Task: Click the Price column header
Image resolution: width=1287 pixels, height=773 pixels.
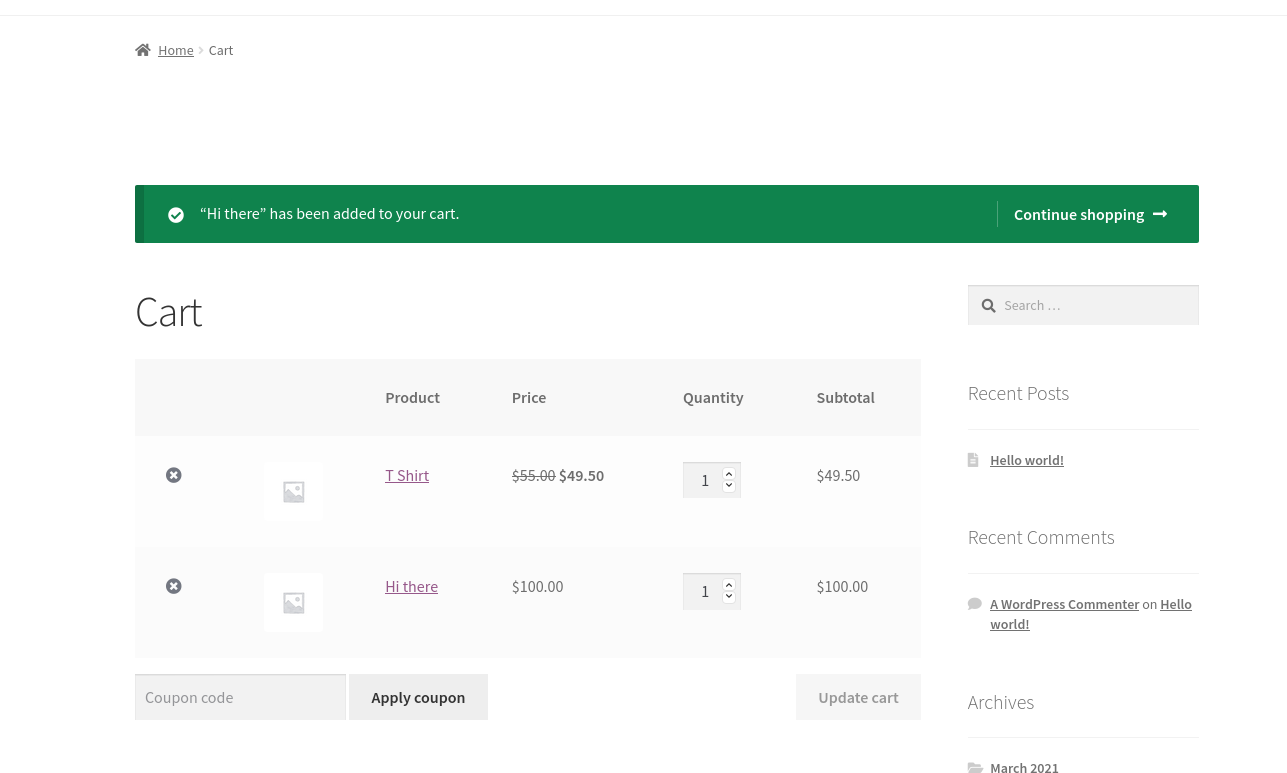Action: click(529, 397)
